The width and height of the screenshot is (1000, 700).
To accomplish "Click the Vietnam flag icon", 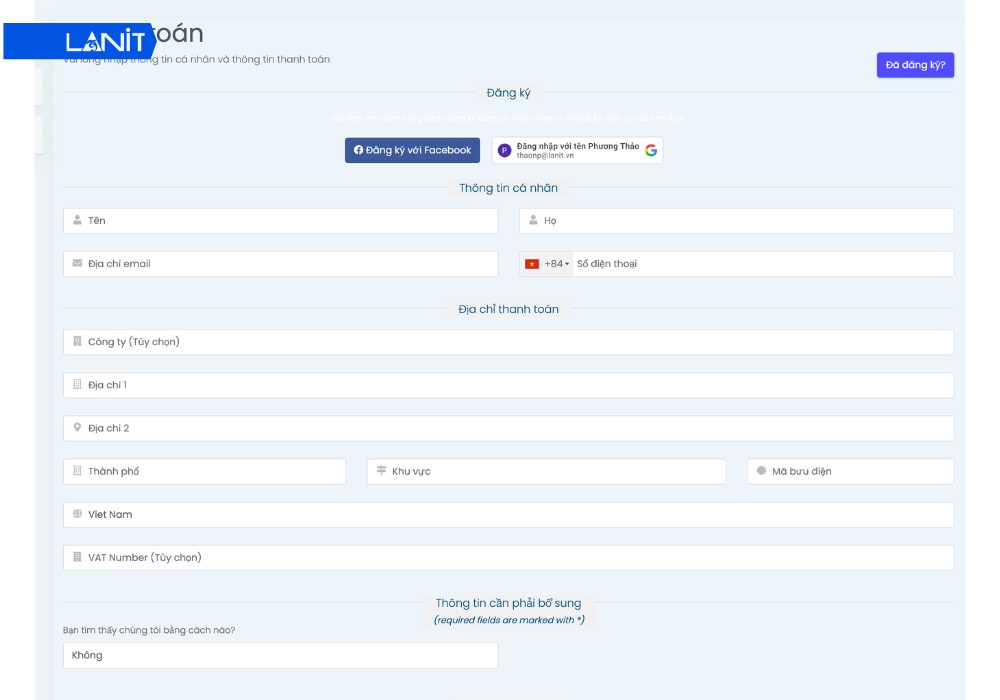I will (532, 264).
